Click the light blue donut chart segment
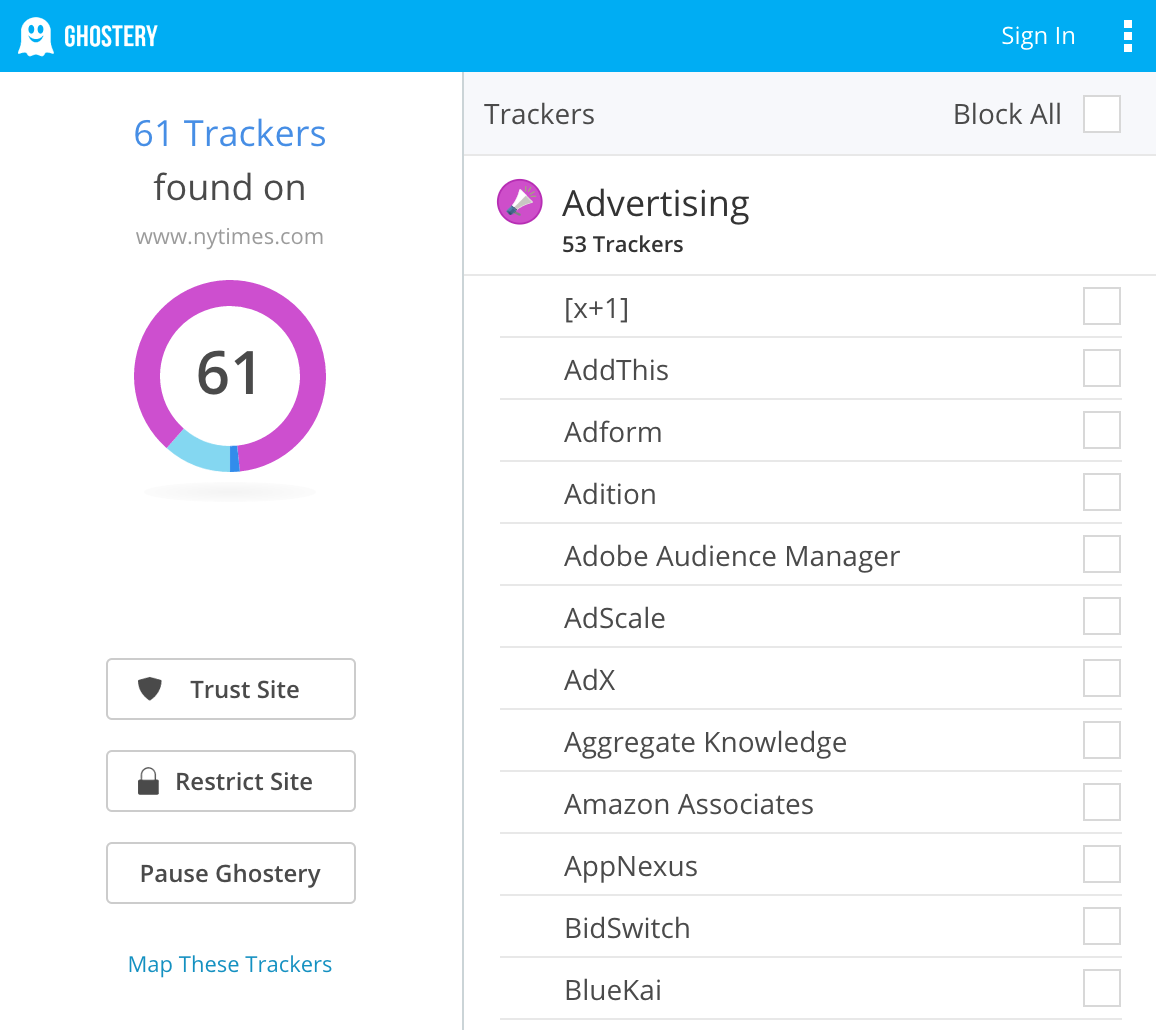This screenshot has width=1156, height=1030. point(201,452)
